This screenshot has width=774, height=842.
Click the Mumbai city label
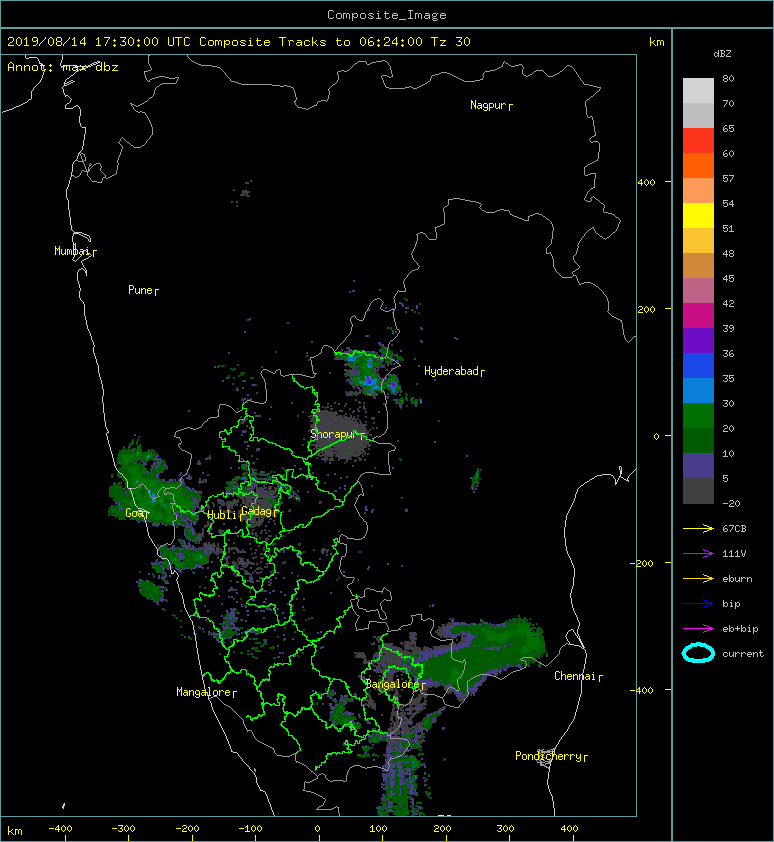click(72, 251)
